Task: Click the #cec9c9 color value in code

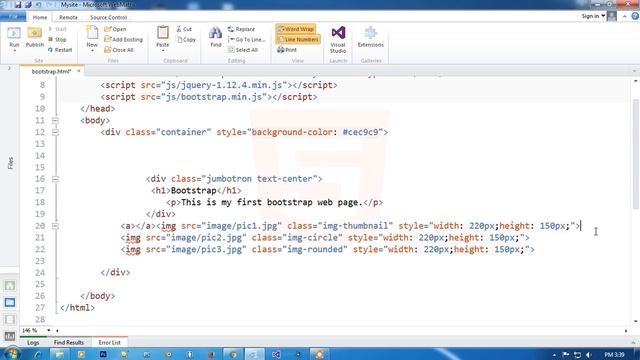Action: [361, 132]
